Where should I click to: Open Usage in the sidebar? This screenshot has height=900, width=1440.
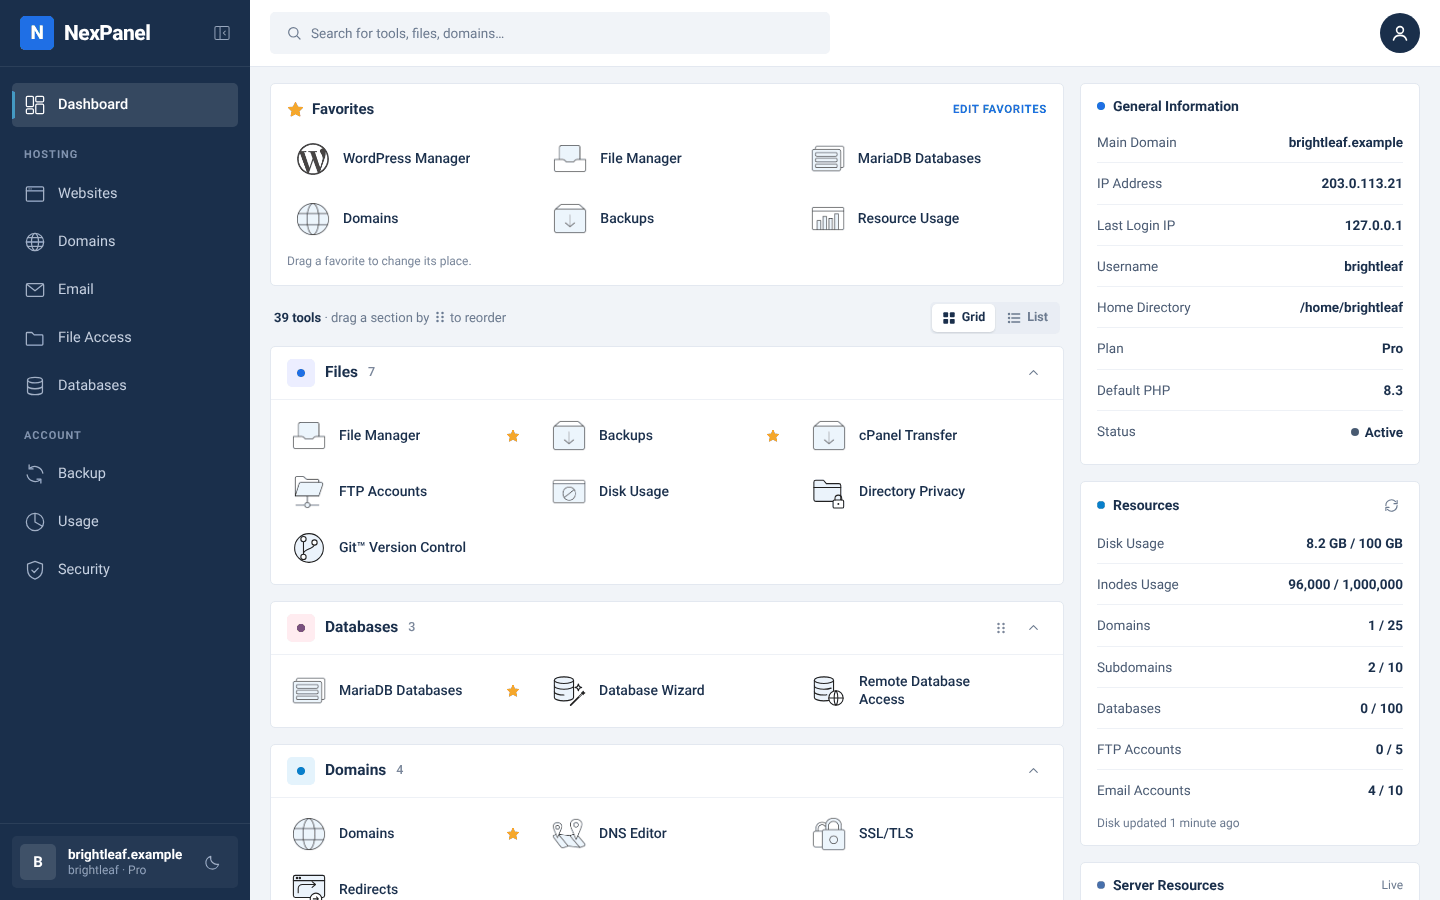point(125,521)
